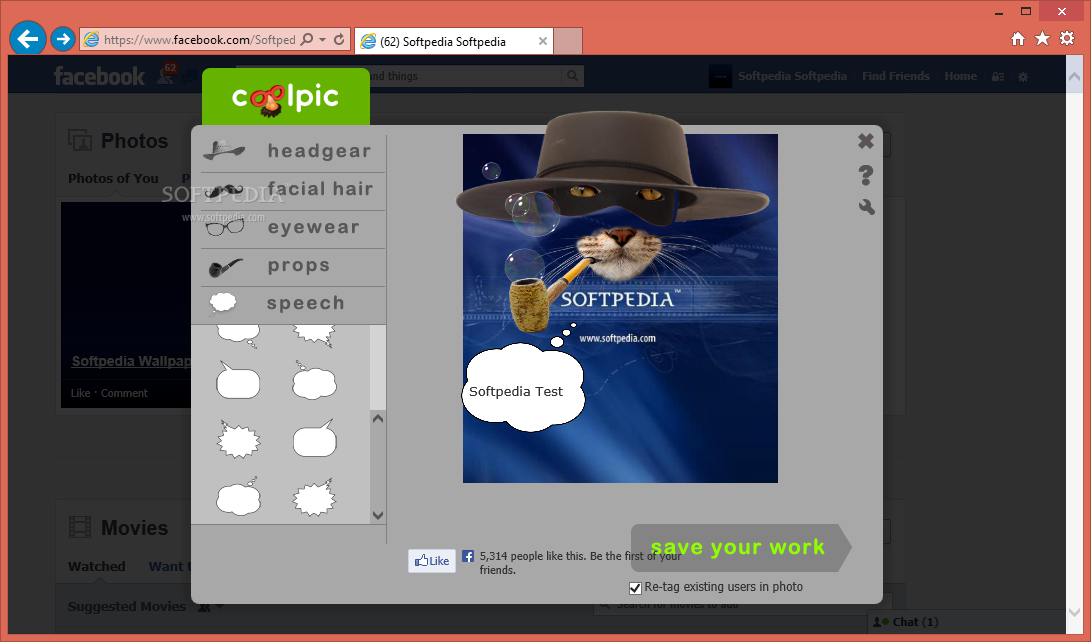Click Comment under Softpedia Wallpaper photo
The image size is (1091, 642).
point(124,393)
